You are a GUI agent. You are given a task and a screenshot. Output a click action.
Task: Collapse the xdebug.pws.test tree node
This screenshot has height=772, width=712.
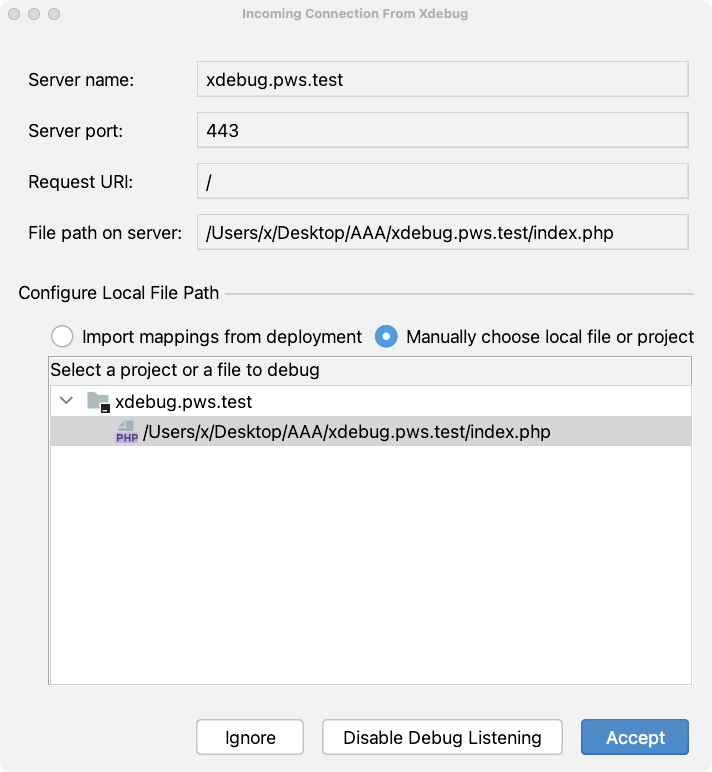[x=66, y=401]
